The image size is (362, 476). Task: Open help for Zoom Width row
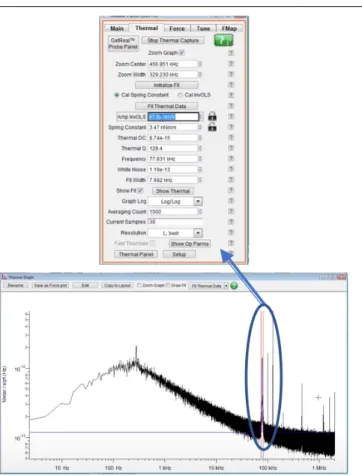point(231,74)
